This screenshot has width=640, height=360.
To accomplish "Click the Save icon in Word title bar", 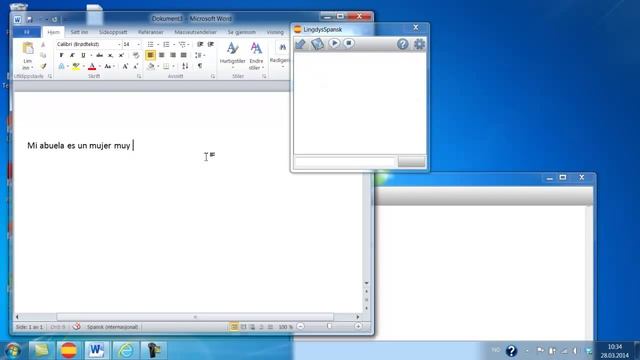I will (29, 19).
